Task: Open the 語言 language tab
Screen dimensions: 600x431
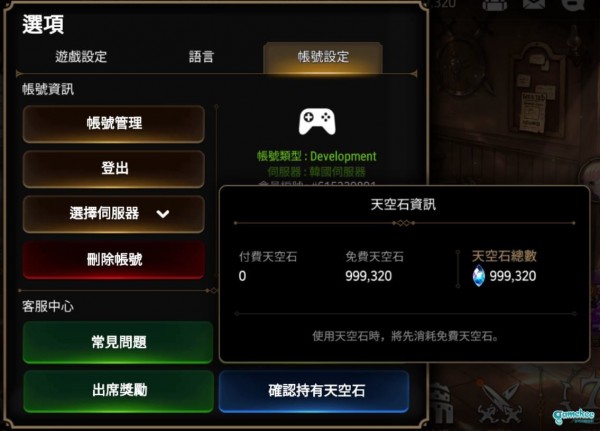Action: click(x=201, y=57)
